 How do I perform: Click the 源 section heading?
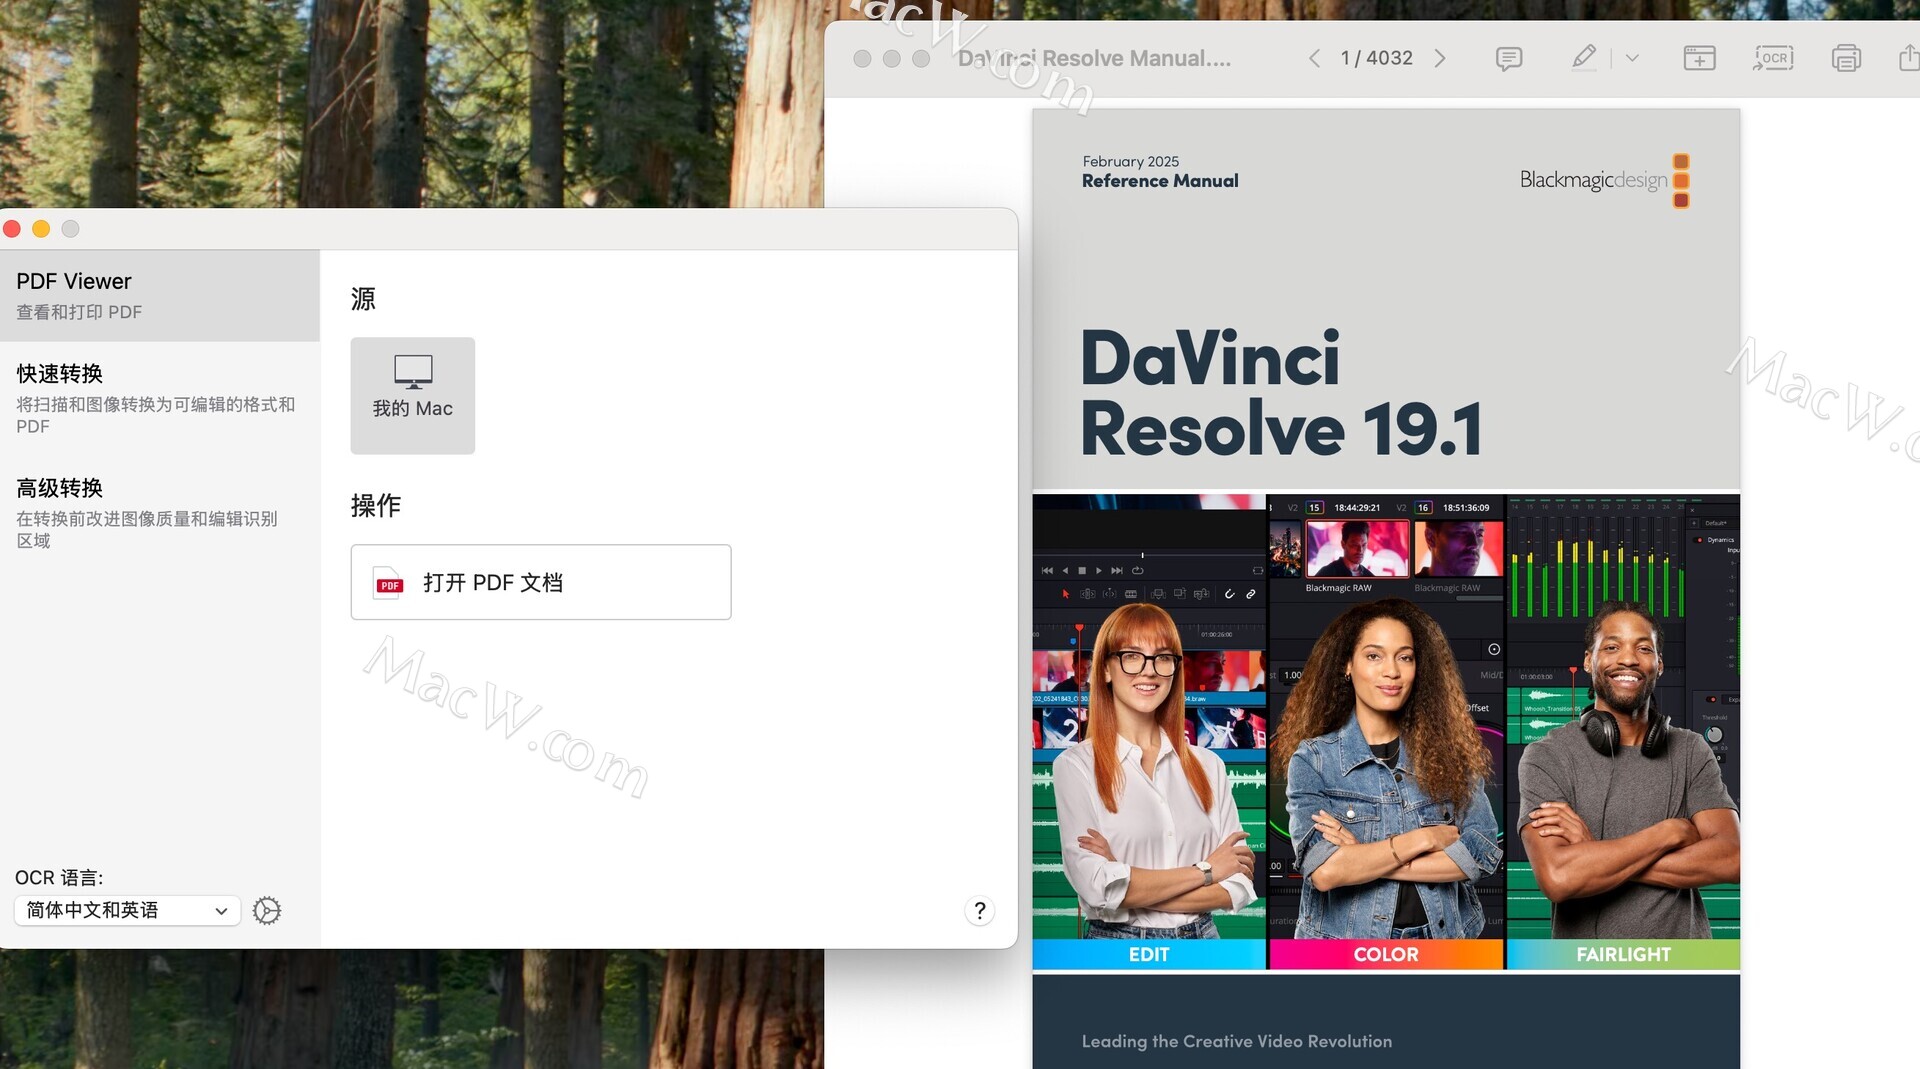pos(363,299)
